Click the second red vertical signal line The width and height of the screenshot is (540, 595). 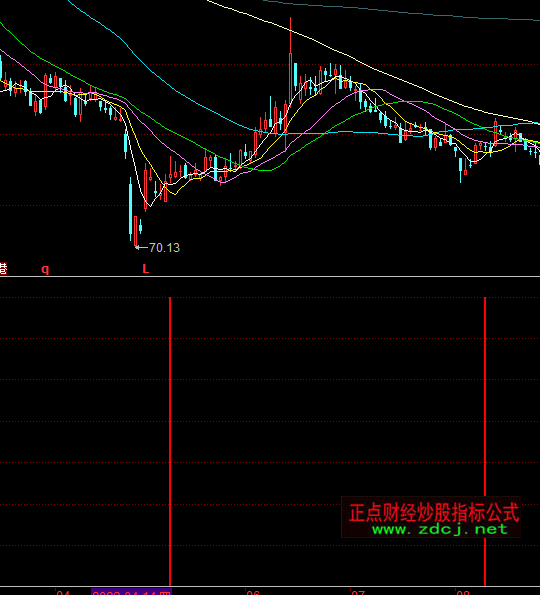[485, 442]
